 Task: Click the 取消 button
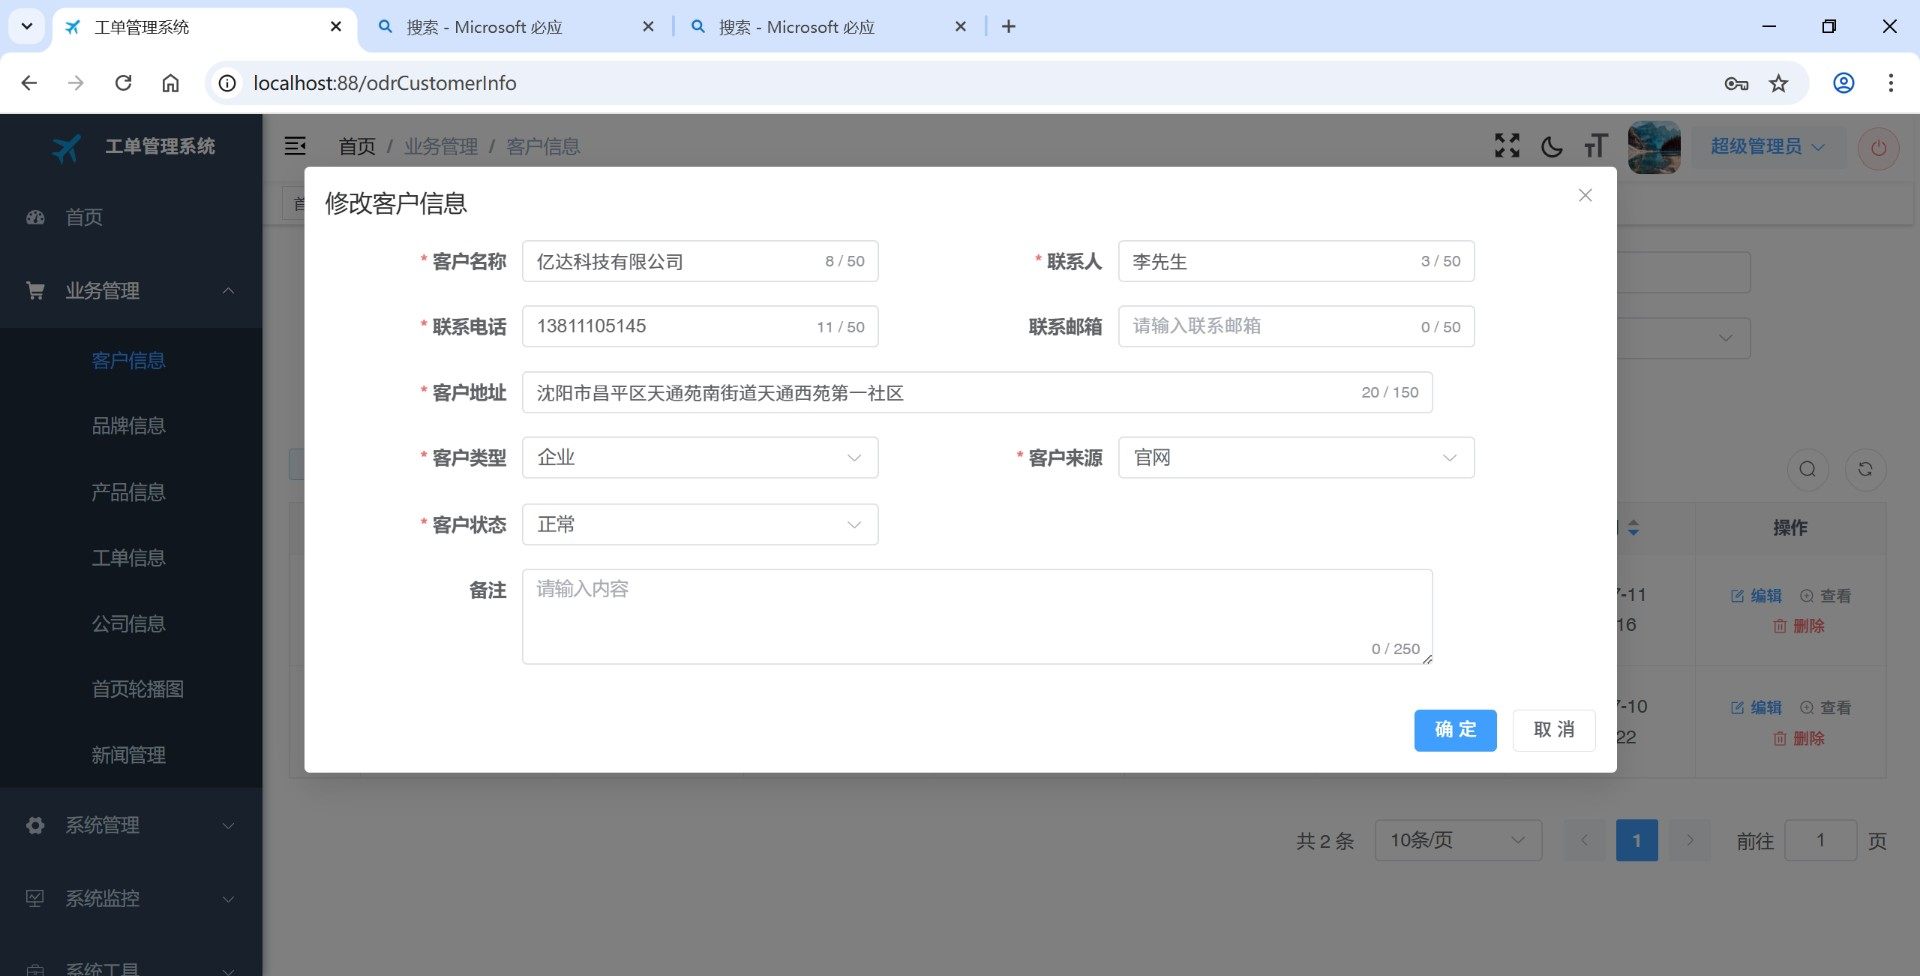point(1553,730)
